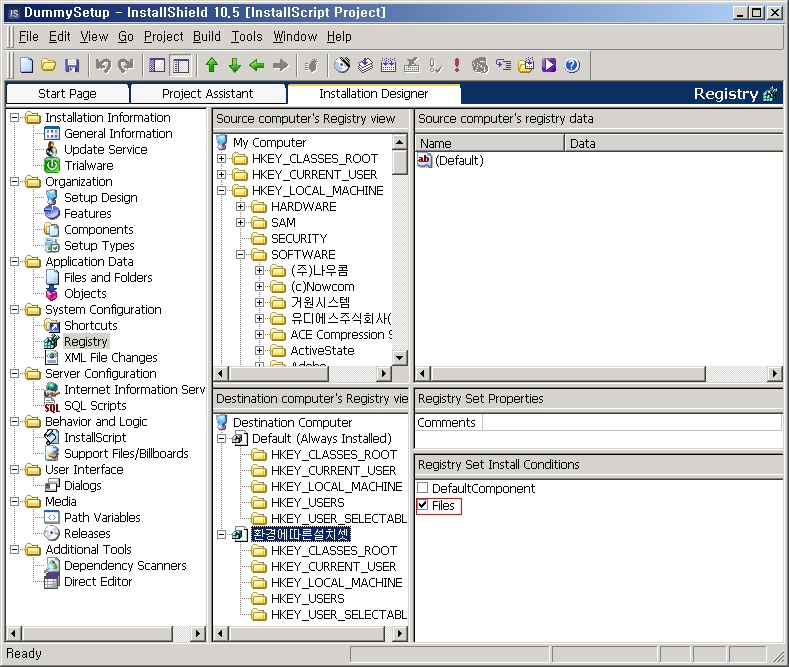Click the Data column header
The height and width of the screenshot is (667, 789).
coord(673,143)
